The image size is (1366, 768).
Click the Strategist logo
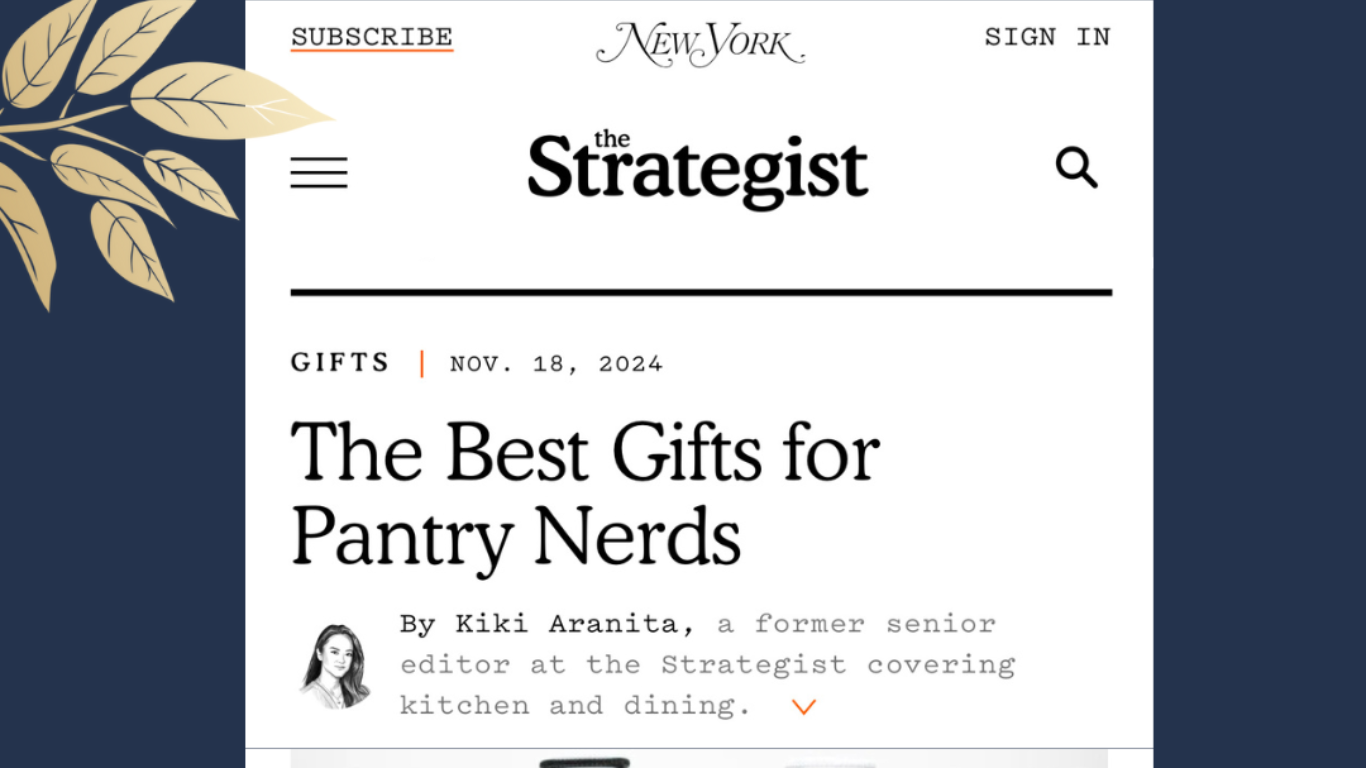point(698,171)
